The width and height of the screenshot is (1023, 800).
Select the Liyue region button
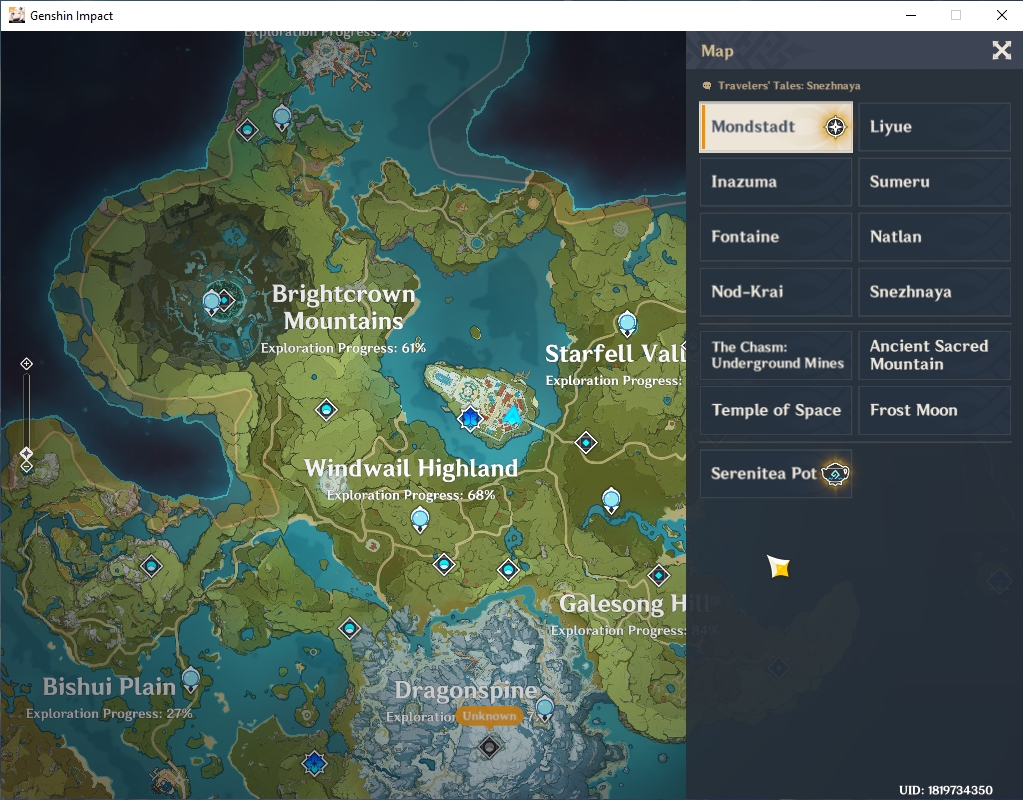(x=934, y=127)
